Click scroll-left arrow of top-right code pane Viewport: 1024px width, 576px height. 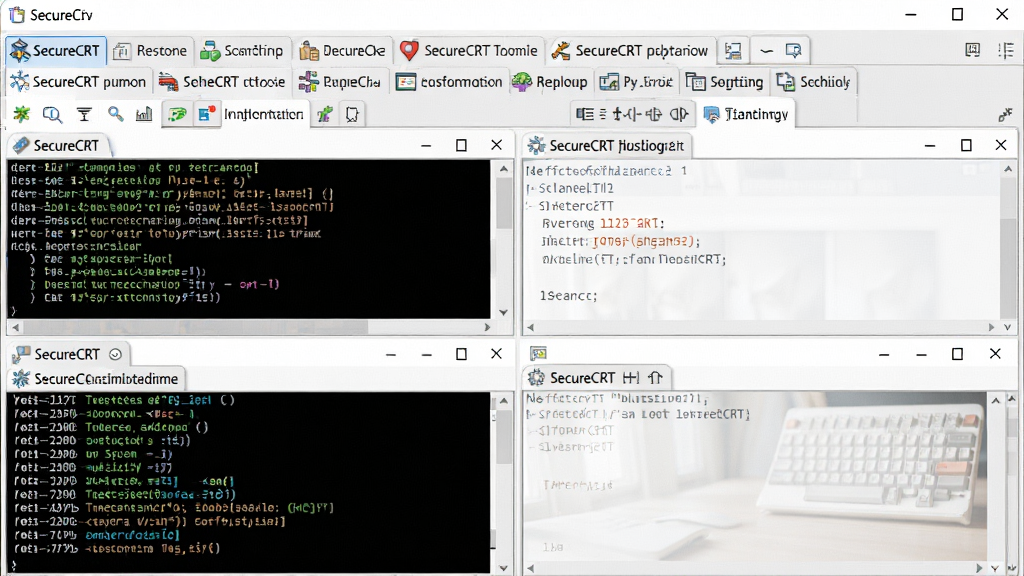(530, 327)
